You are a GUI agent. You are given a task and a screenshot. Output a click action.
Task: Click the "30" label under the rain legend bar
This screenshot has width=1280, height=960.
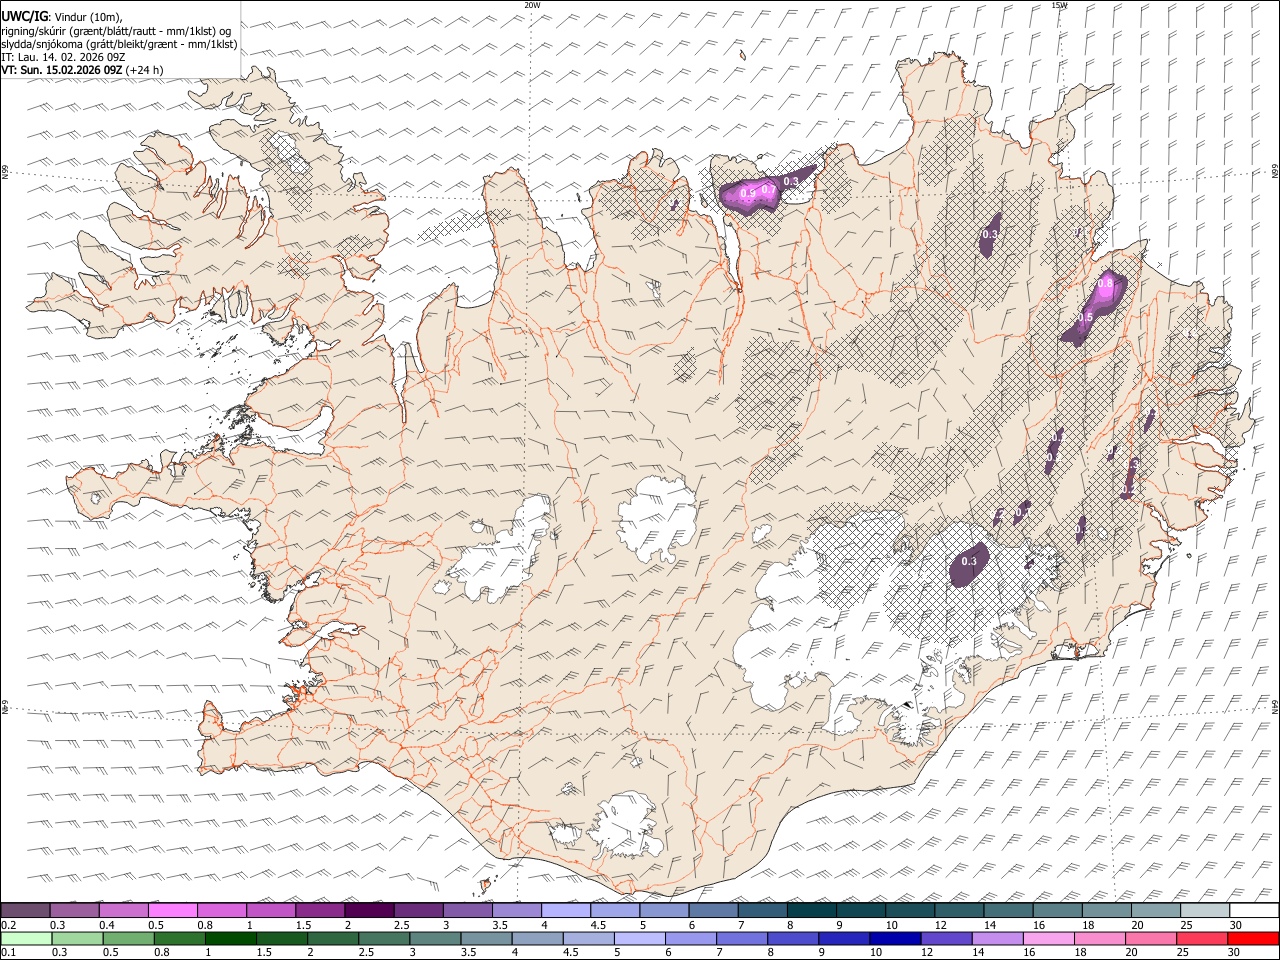point(1235,952)
